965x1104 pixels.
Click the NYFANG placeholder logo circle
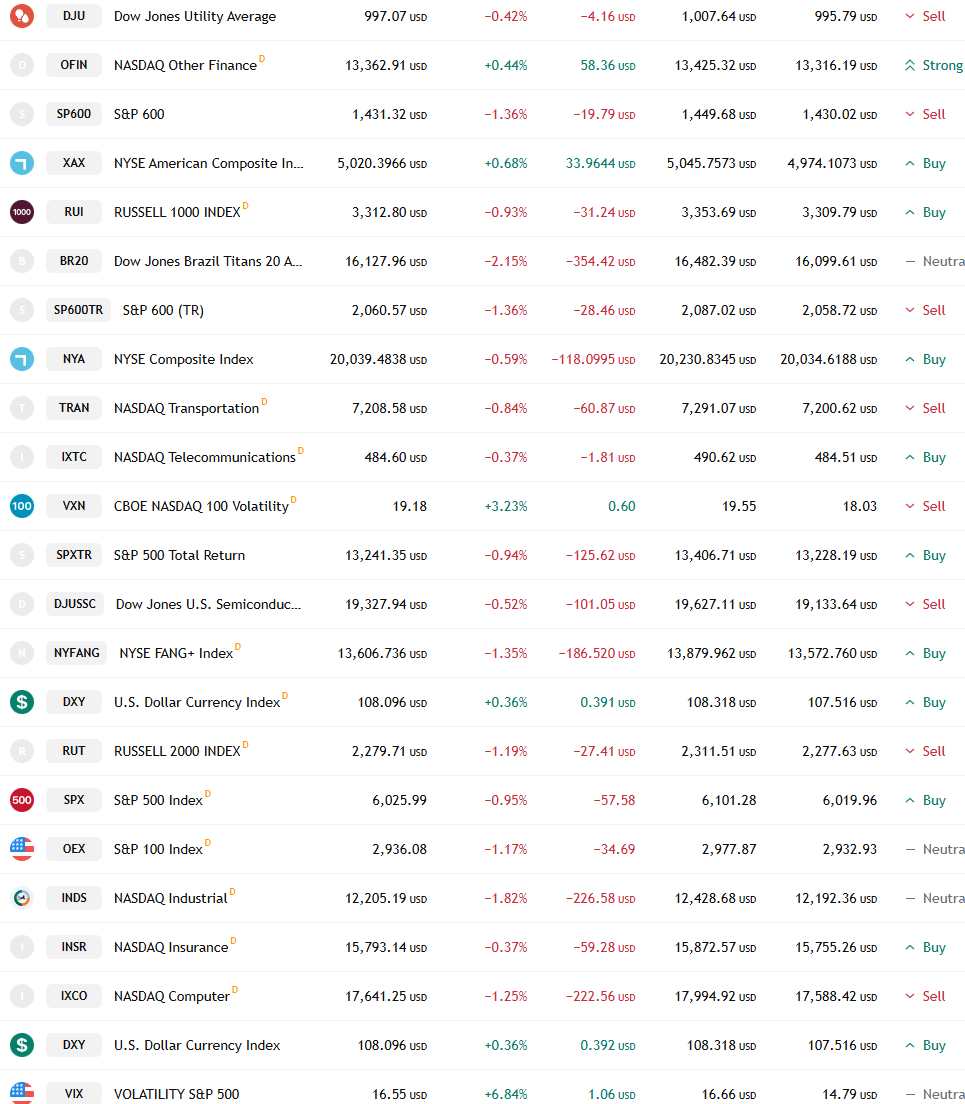coord(22,653)
